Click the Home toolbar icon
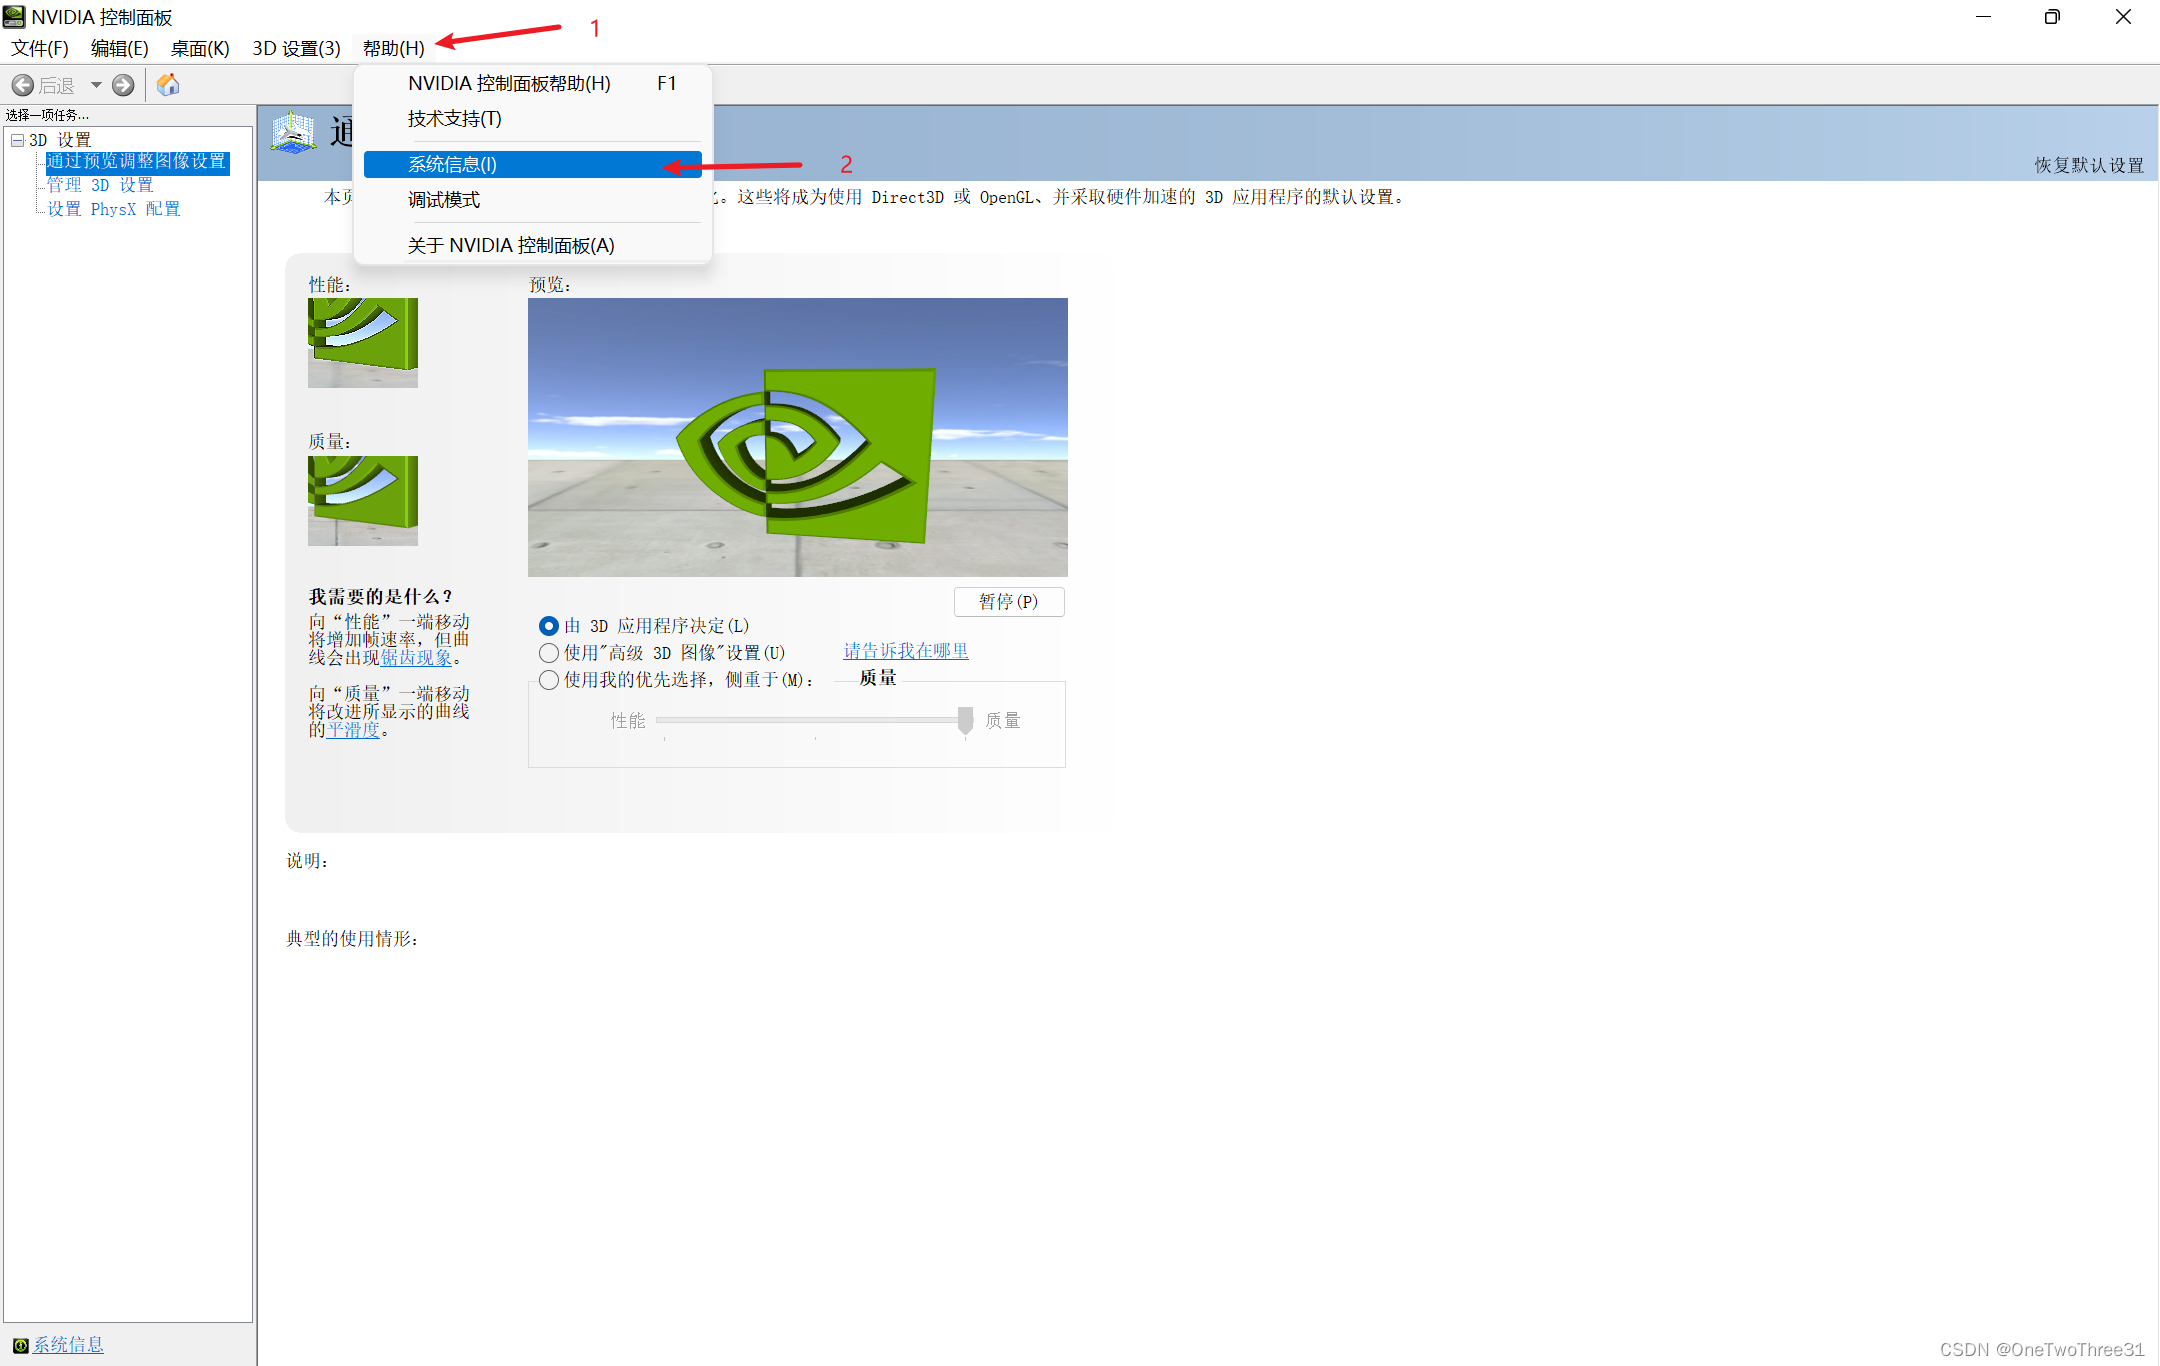This screenshot has height=1366, width=2160. click(x=168, y=85)
